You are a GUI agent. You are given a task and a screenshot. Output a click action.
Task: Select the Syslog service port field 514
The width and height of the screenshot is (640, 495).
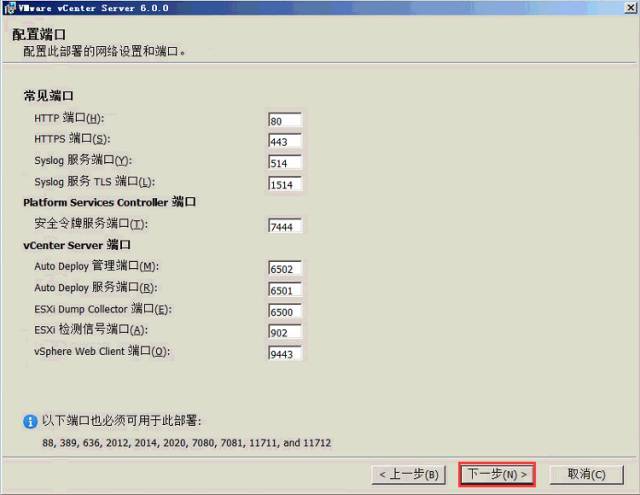(x=285, y=163)
